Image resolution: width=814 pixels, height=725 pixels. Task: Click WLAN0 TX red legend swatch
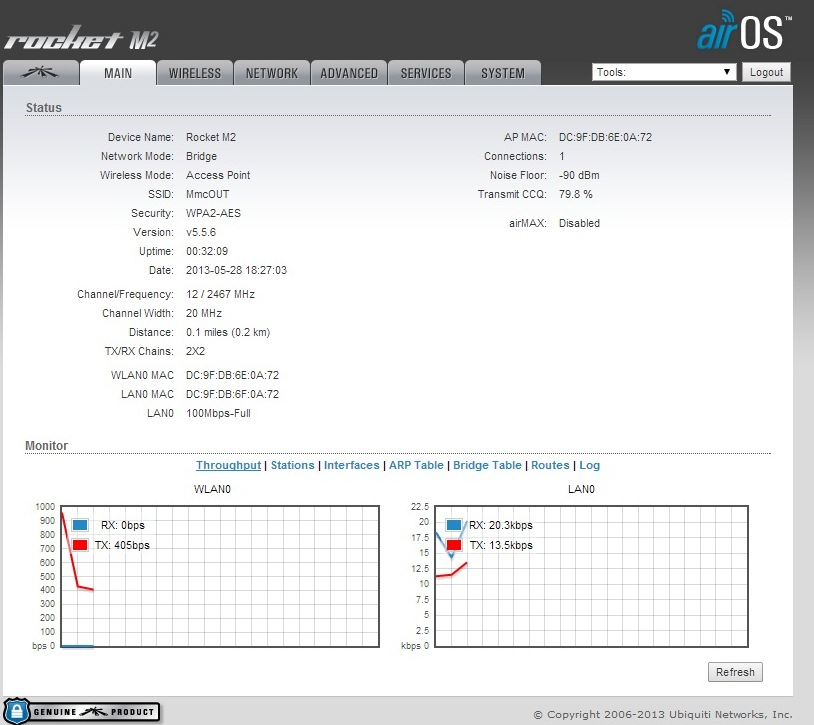(x=80, y=545)
